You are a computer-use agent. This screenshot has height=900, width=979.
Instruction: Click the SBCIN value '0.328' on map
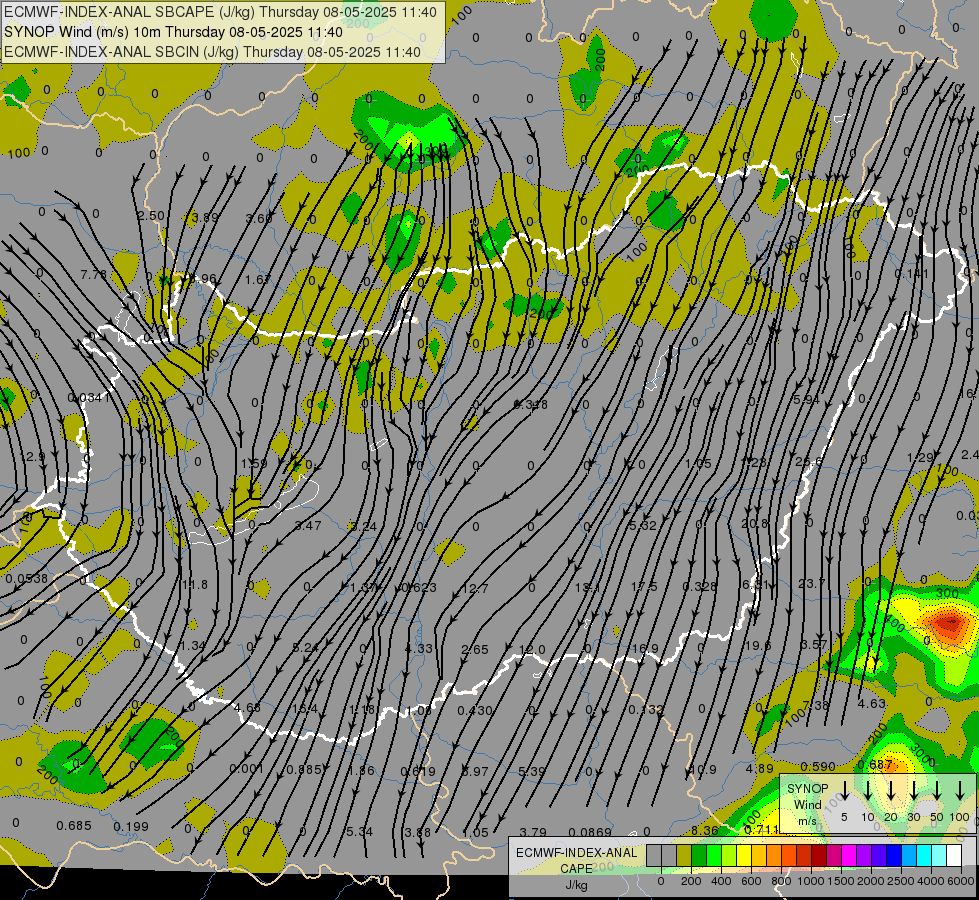[x=699, y=586]
